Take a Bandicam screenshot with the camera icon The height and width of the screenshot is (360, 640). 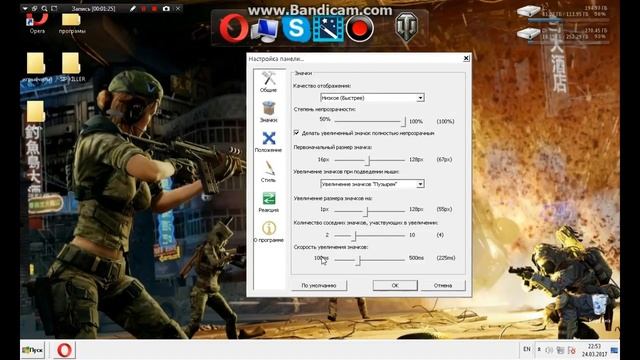click(166, 8)
